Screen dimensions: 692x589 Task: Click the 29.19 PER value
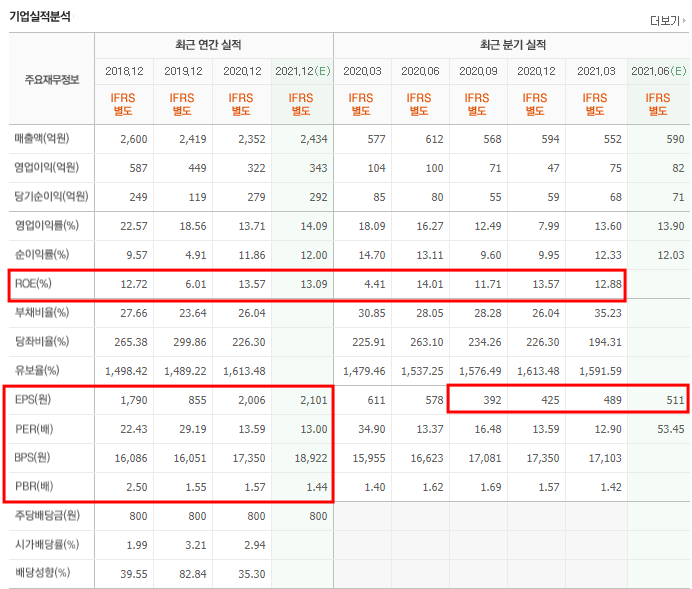193,429
